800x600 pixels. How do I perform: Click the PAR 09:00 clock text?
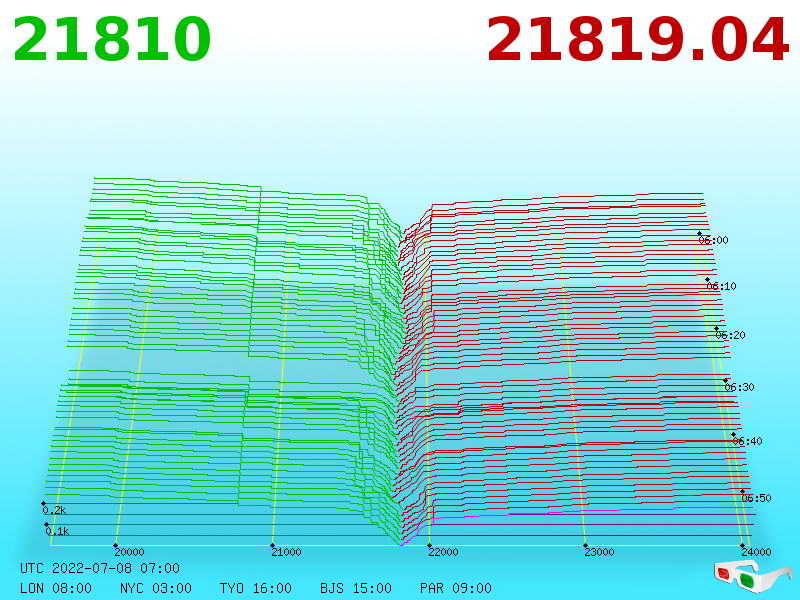click(x=456, y=588)
